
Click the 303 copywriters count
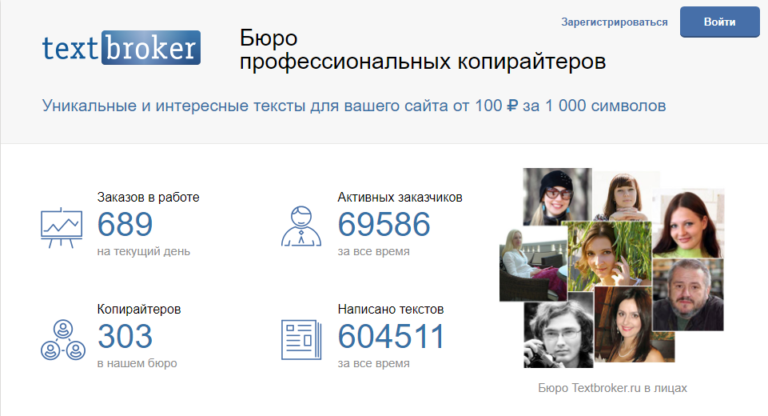tap(126, 336)
